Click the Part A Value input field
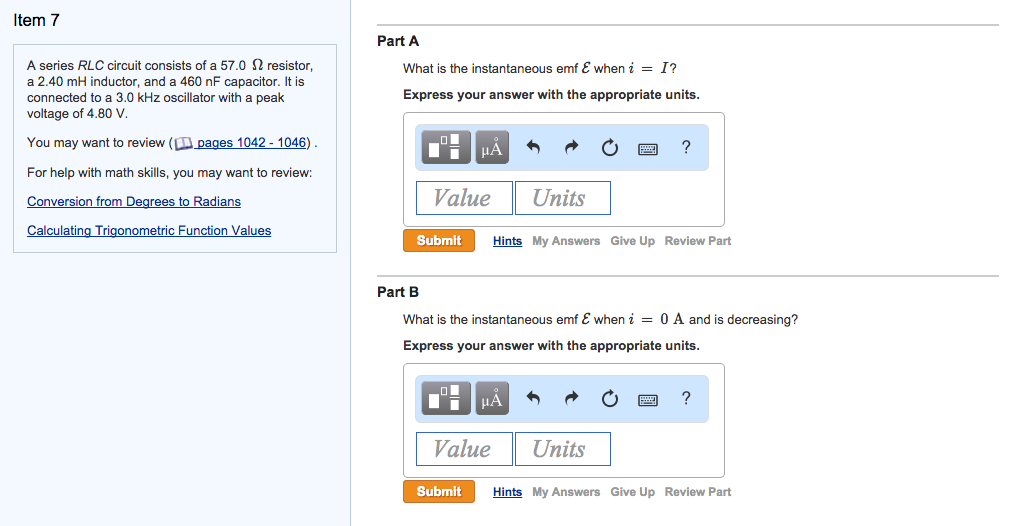Viewport: 1022px width, 526px height. click(464, 198)
